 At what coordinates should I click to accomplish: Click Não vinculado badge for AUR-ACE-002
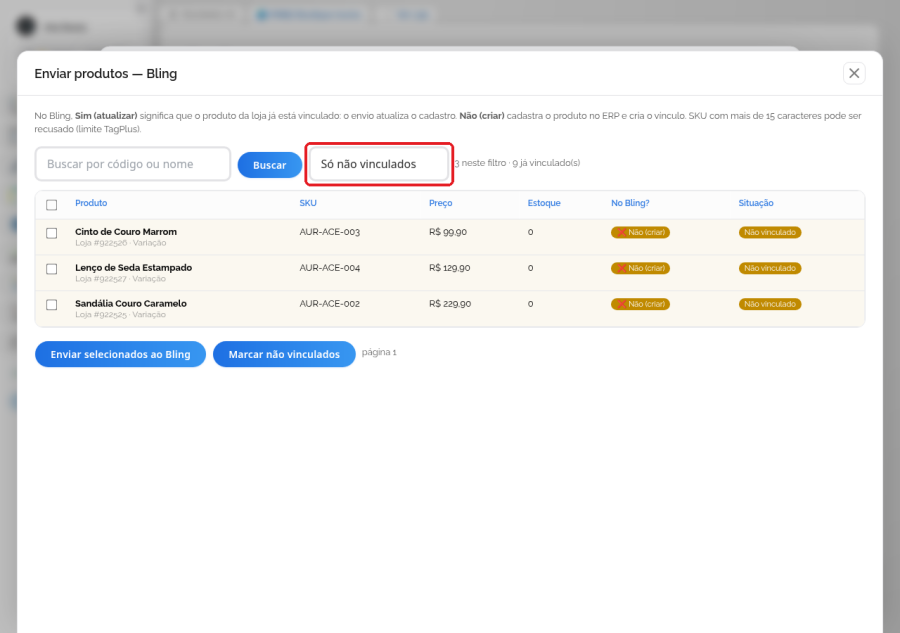pyautogui.click(x=770, y=304)
